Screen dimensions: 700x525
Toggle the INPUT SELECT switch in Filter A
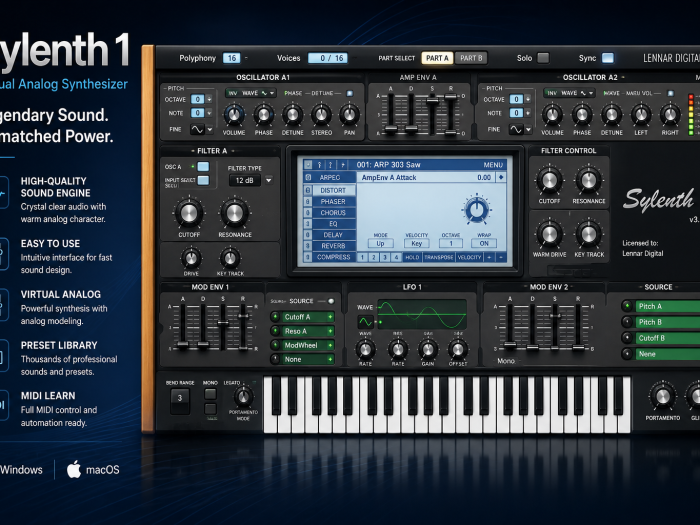click(203, 180)
